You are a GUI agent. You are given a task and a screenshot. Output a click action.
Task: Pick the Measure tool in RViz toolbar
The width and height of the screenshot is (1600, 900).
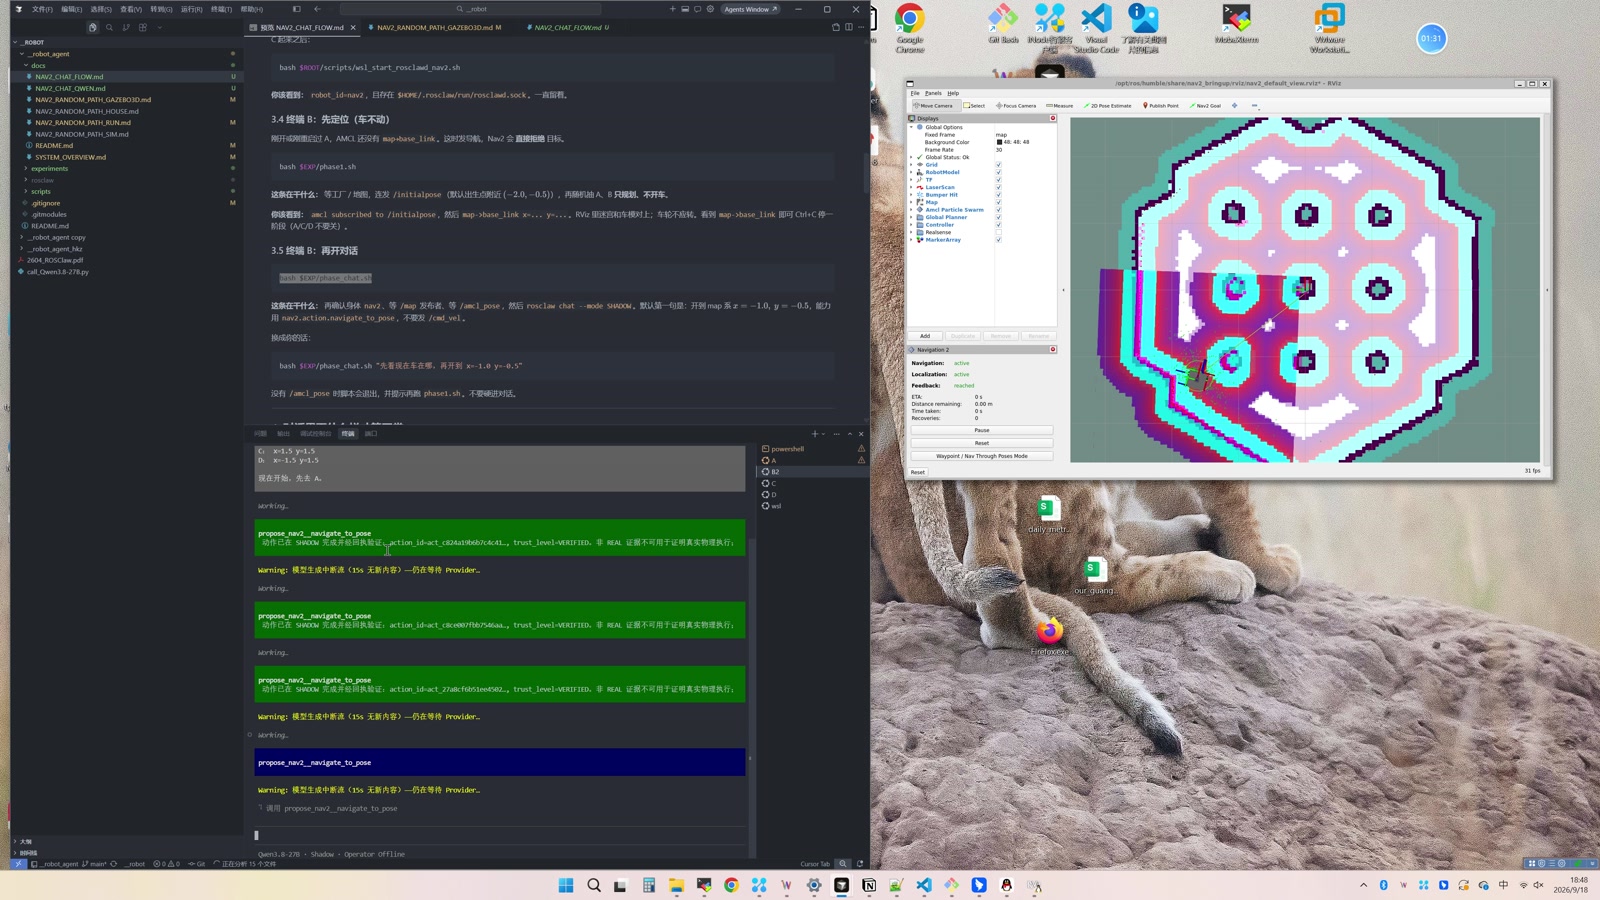pos(1059,106)
